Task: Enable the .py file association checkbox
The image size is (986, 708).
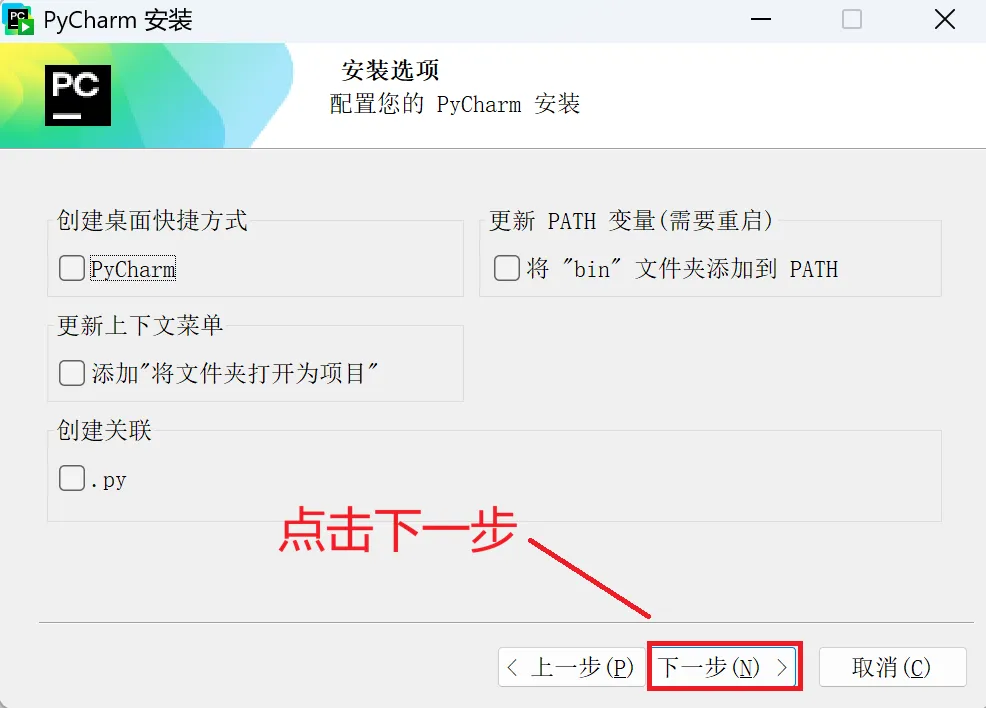Action: (x=72, y=478)
